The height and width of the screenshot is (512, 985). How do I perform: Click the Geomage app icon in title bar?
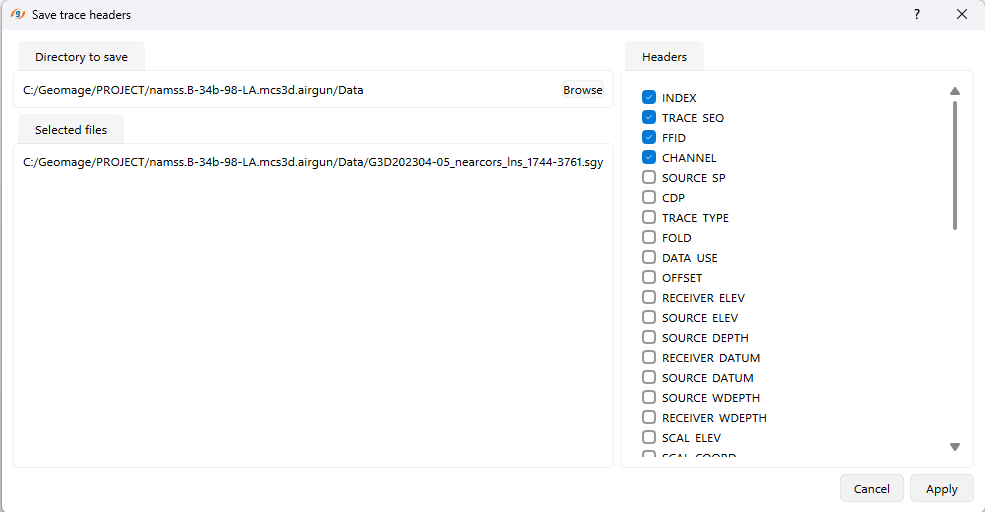coord(18,14)
